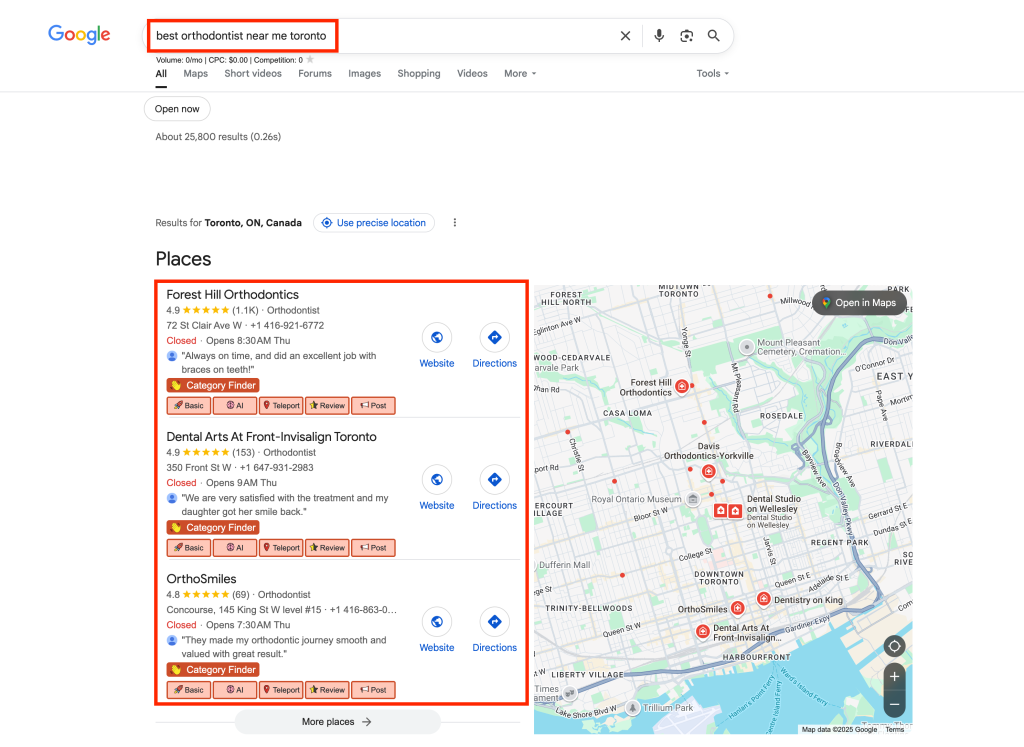This screenshot has height=747, width=1024.
Task: Click Use precise location button
Action: [x=374, y=223]
